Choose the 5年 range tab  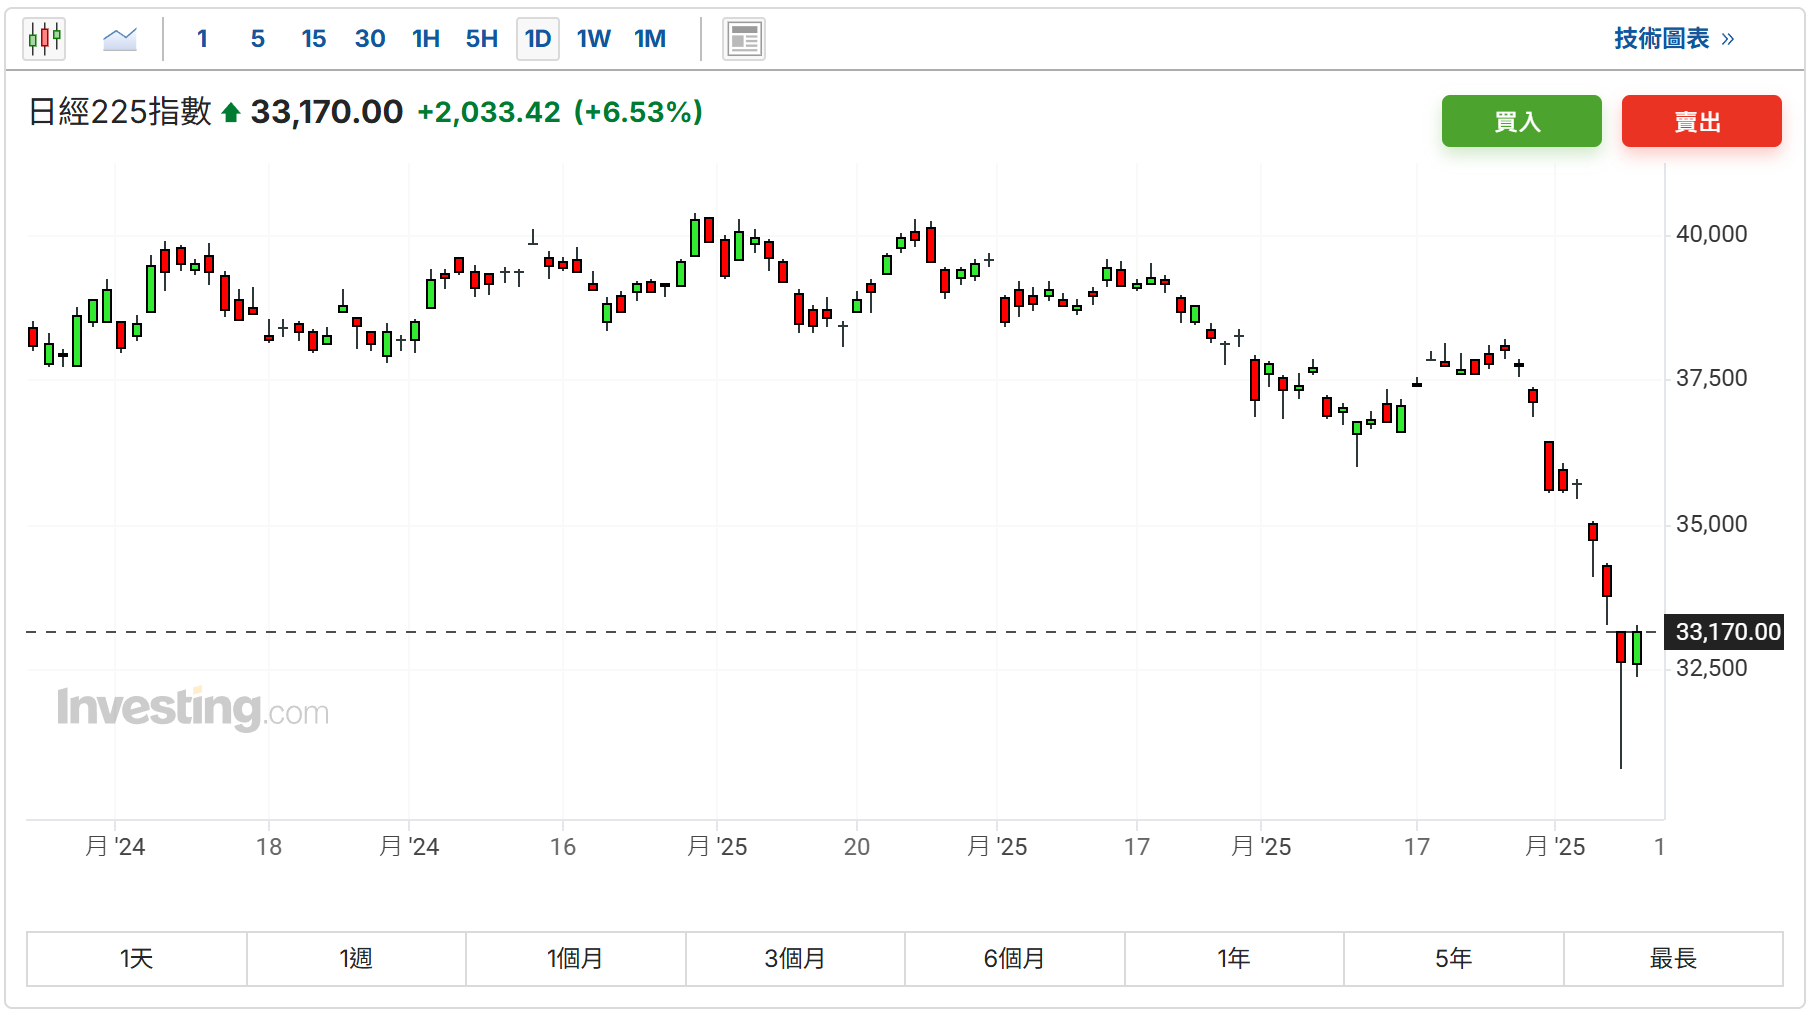(1454, 959)
